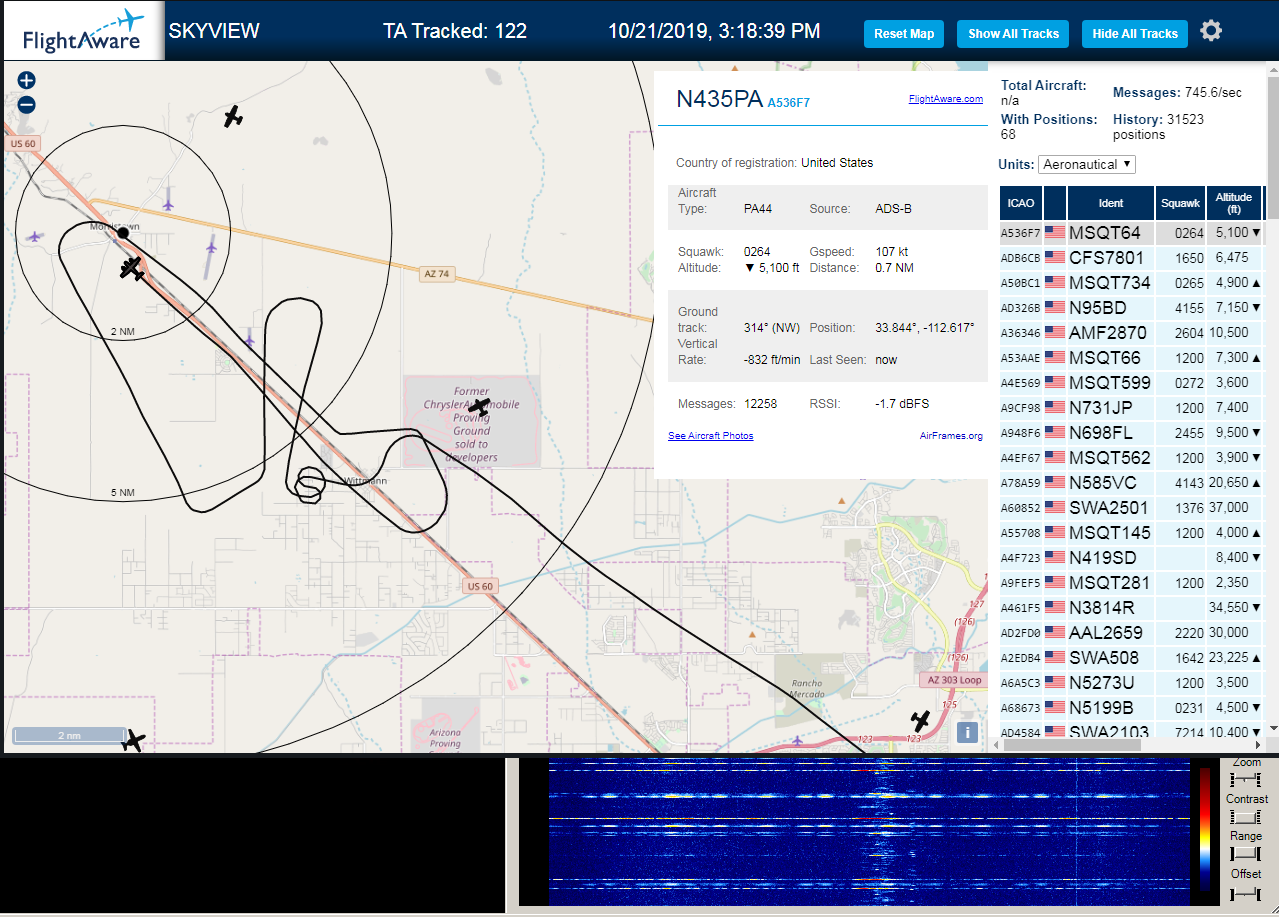Viewport: 1279px width, 917px height.
Task: Select the MSQT734 aircraft row
Action: 1132,282
